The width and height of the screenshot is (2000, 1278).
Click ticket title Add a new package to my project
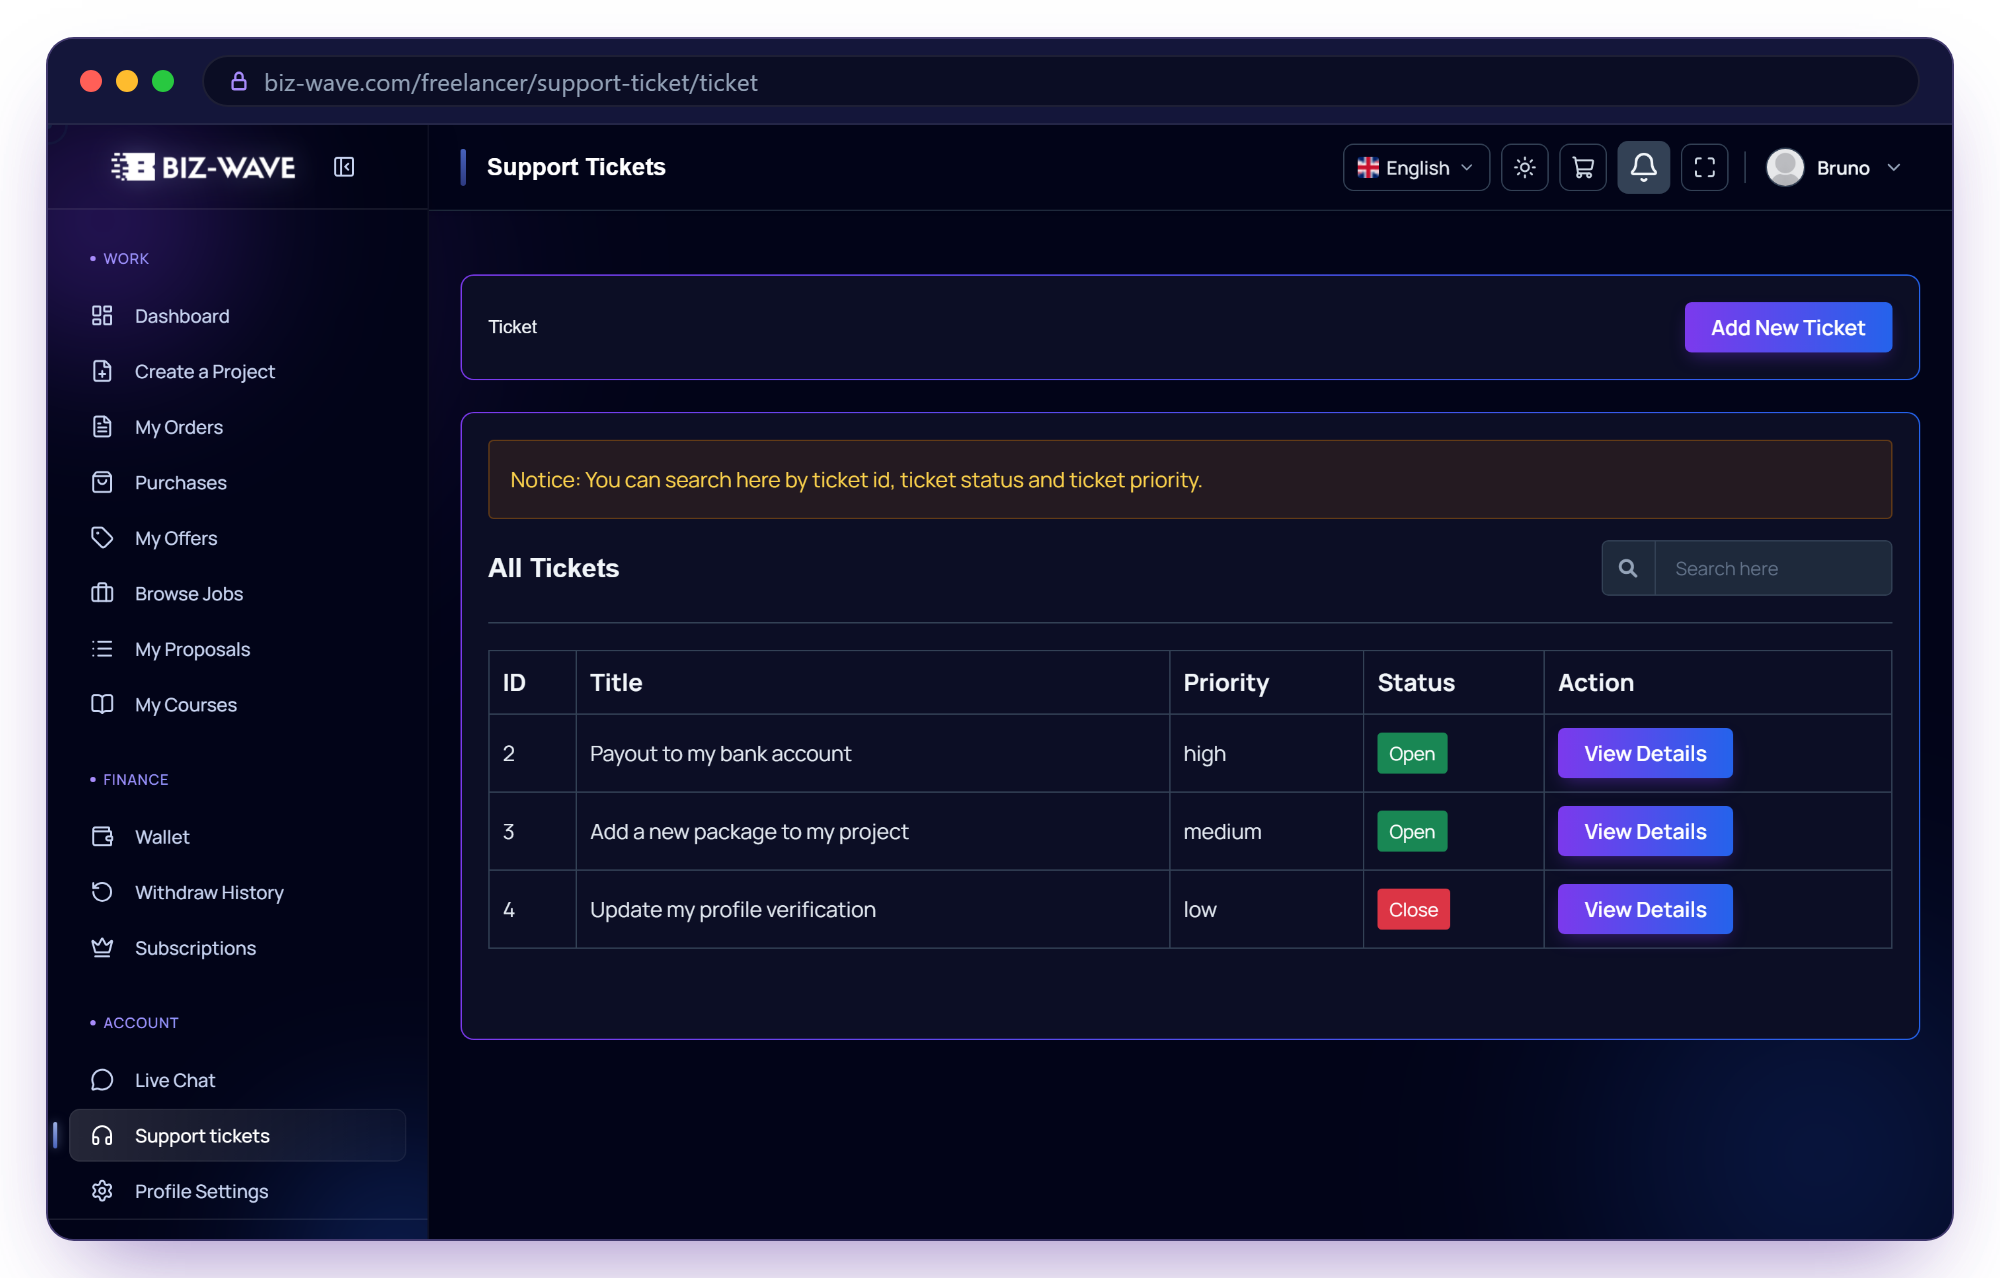[749, 831]
